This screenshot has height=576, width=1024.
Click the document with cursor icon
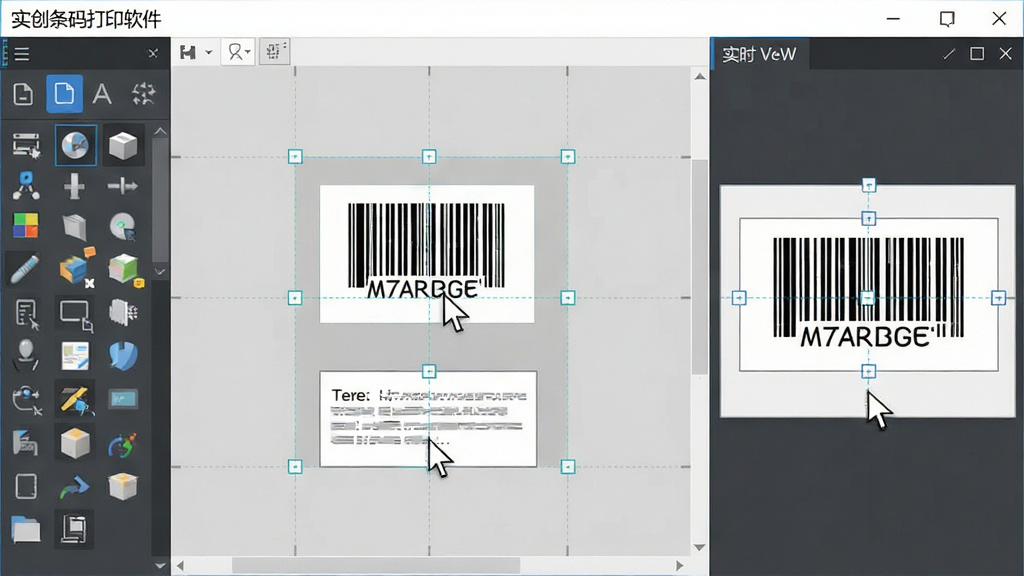(27, 314)
